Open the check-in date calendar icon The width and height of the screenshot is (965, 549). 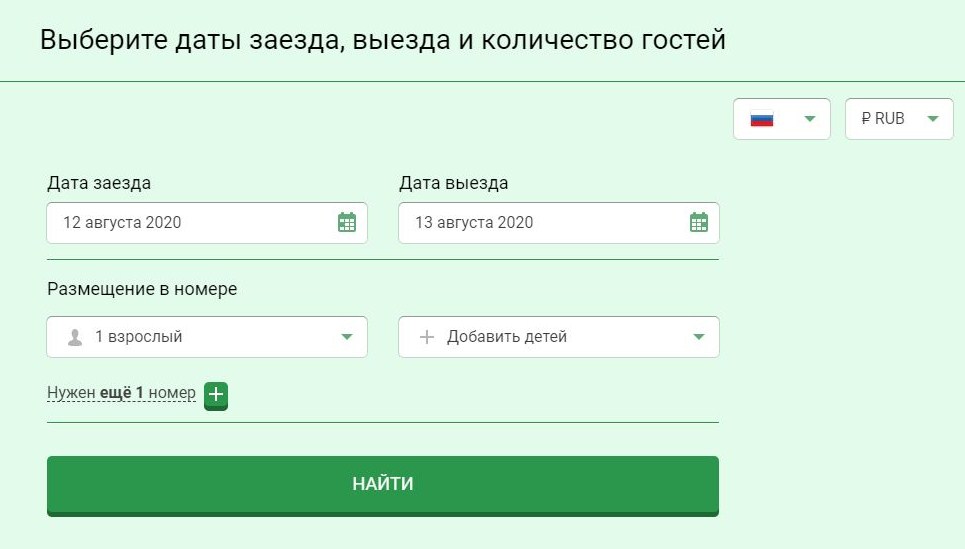point(347,222)
